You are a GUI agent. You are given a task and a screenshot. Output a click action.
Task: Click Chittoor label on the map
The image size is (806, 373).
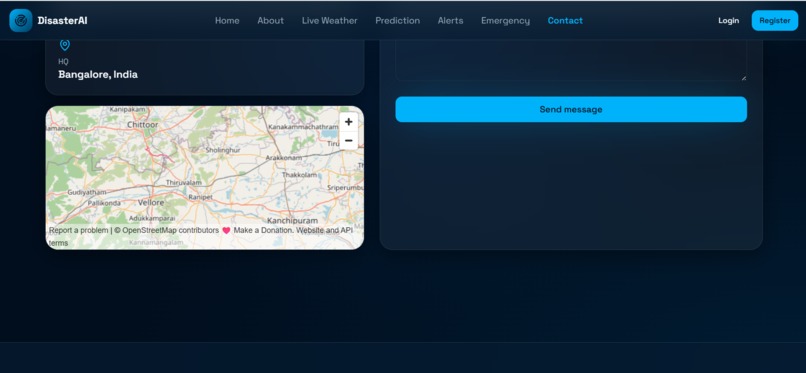[142, 125]
